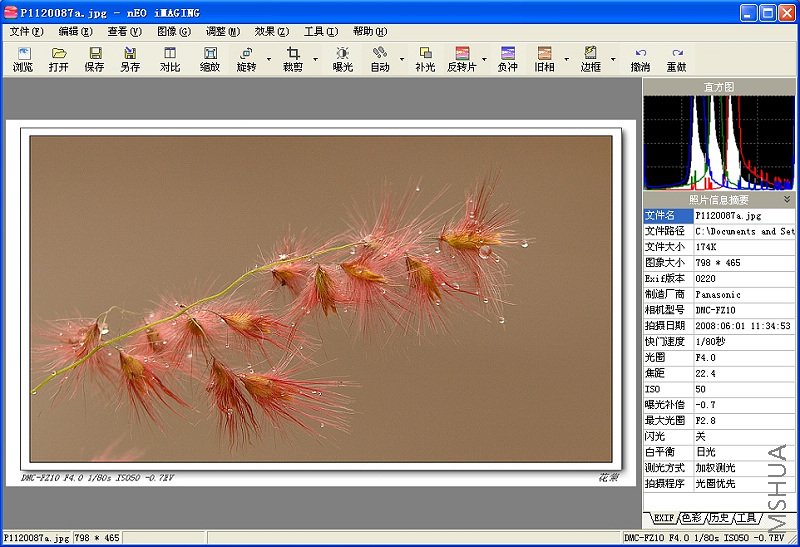800x547 pixels.
Task: Collapse the 照片信息摘要 panel chevron
Action: (787, 200)
